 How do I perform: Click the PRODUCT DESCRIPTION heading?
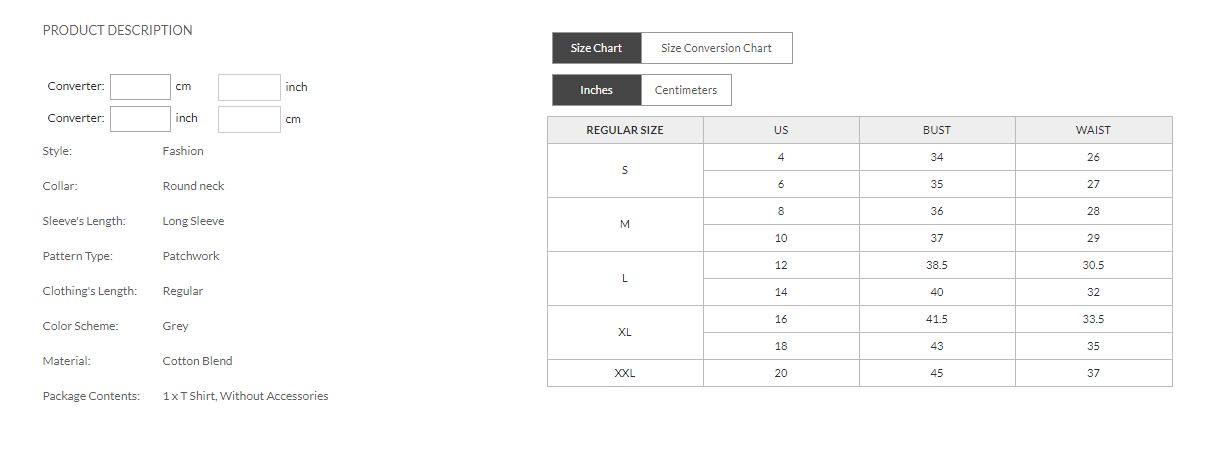tap(117, 30)
